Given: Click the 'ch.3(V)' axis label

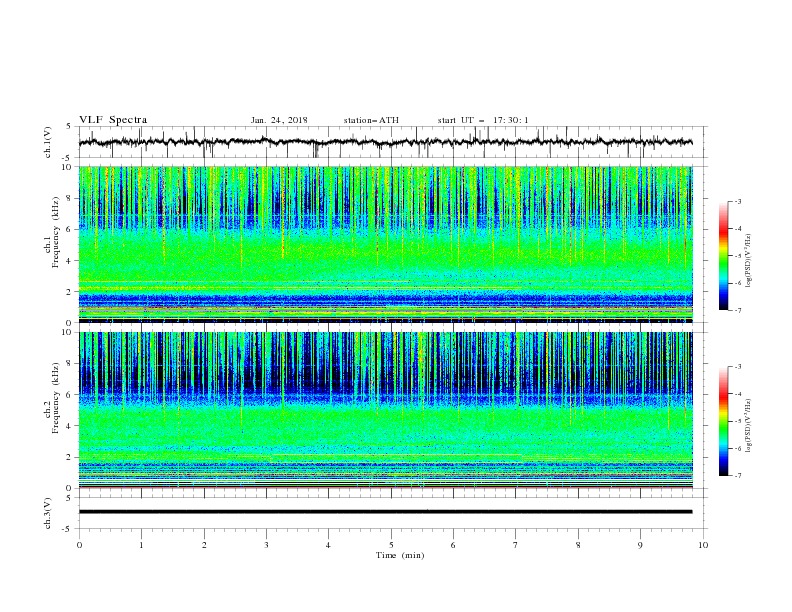Looking at the screenshot, I should point(48,513).
